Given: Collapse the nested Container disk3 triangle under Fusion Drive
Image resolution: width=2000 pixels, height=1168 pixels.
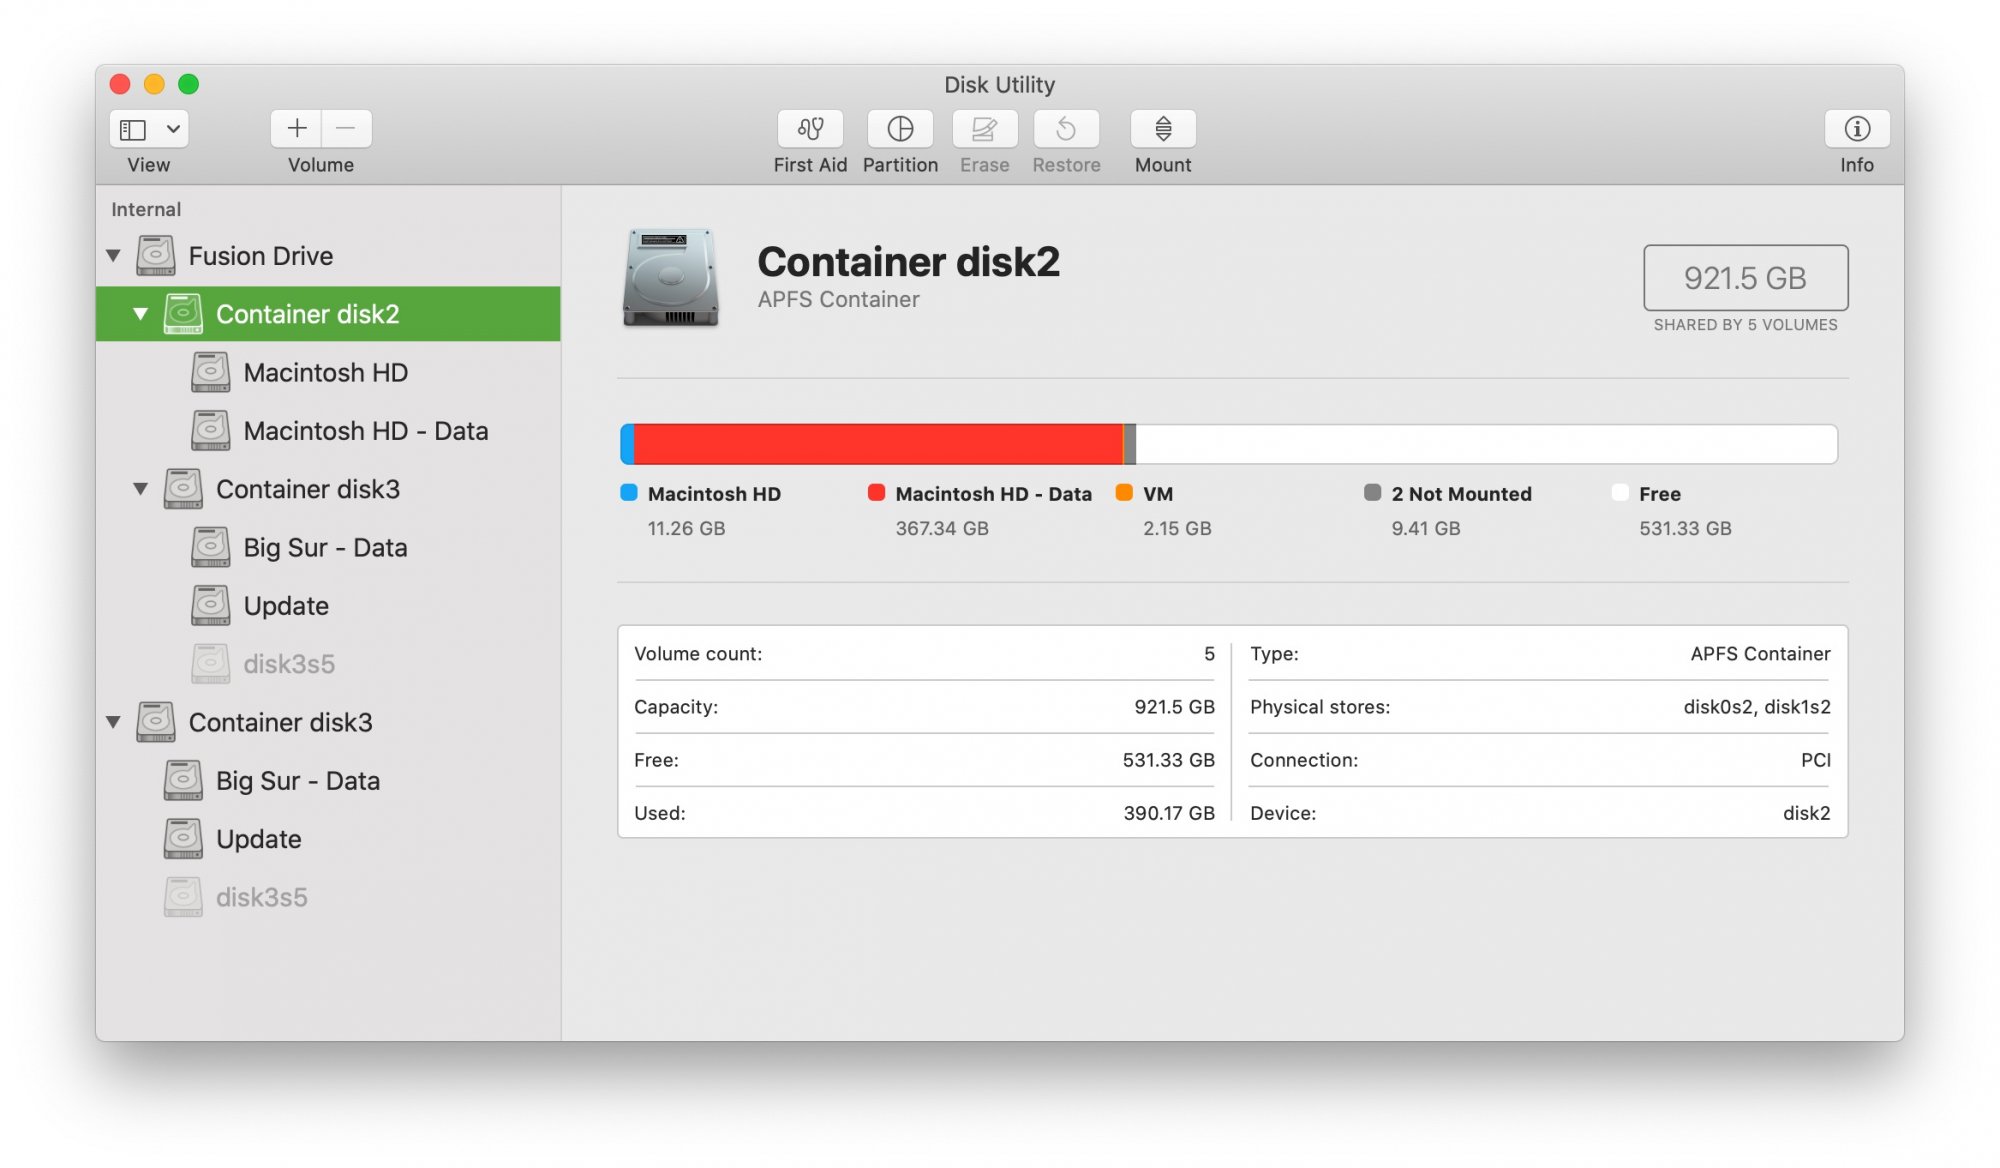Looking at the screenshot, I should coord(141,489).
